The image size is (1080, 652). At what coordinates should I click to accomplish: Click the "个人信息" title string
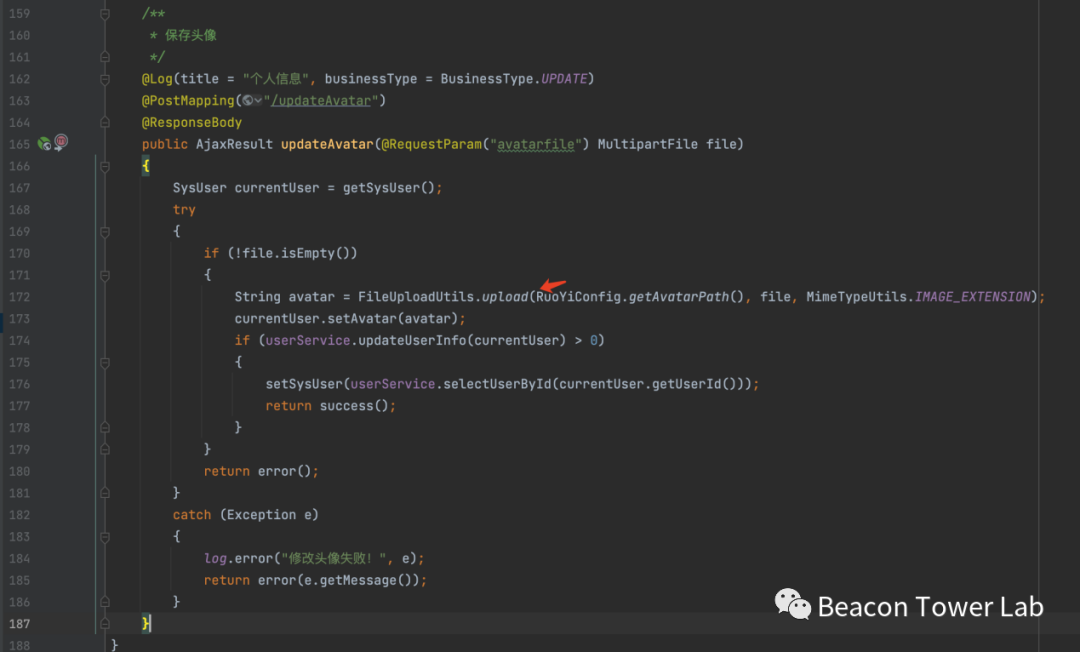point(276,79)
